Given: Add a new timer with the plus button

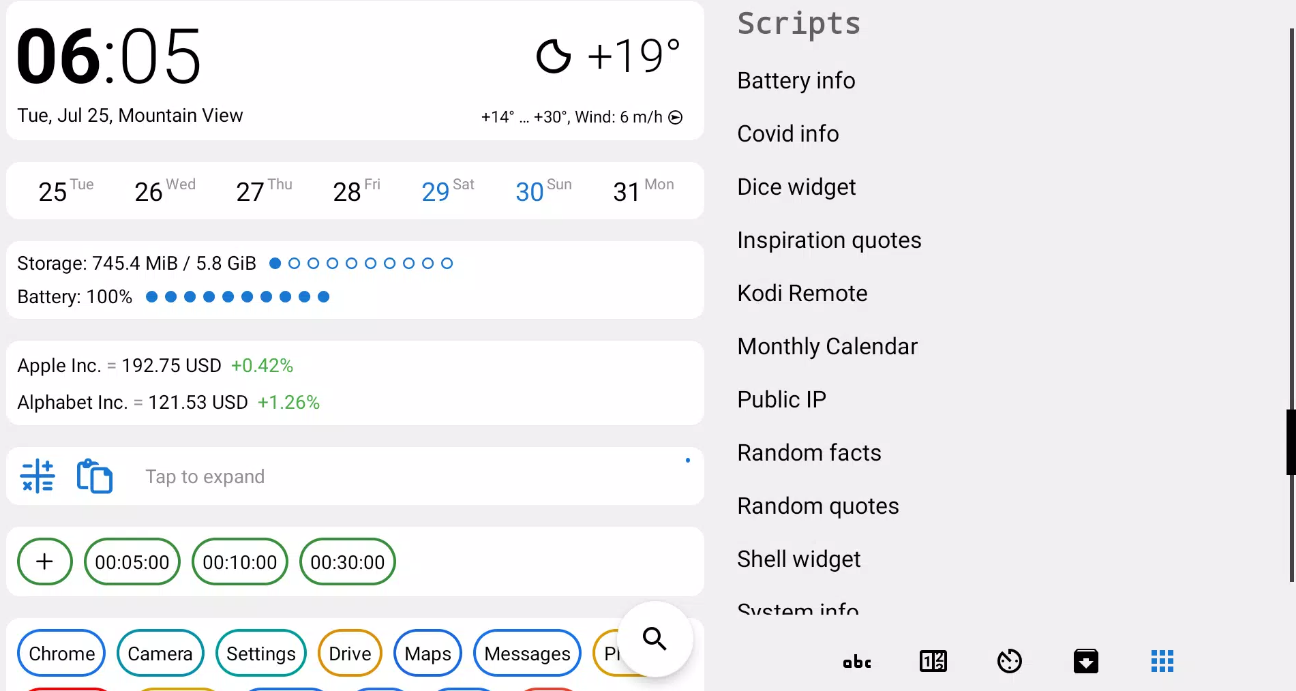Looking at the screenshot, I should click(45, 561).
